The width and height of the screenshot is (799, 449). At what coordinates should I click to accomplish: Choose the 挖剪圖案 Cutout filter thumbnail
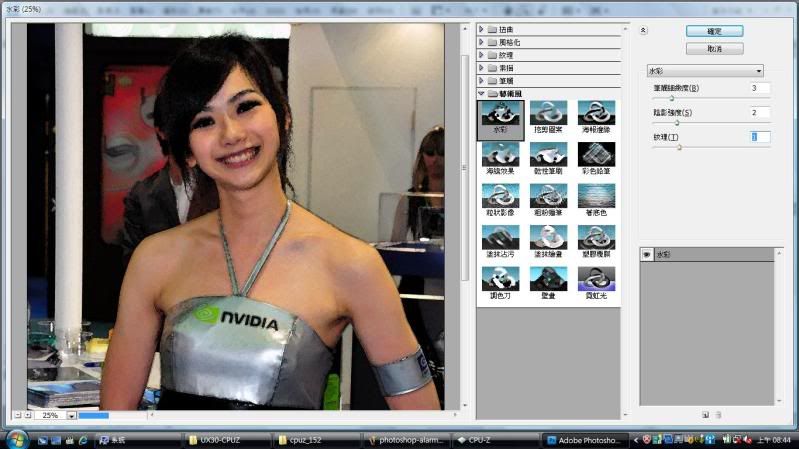pos(548,113)
